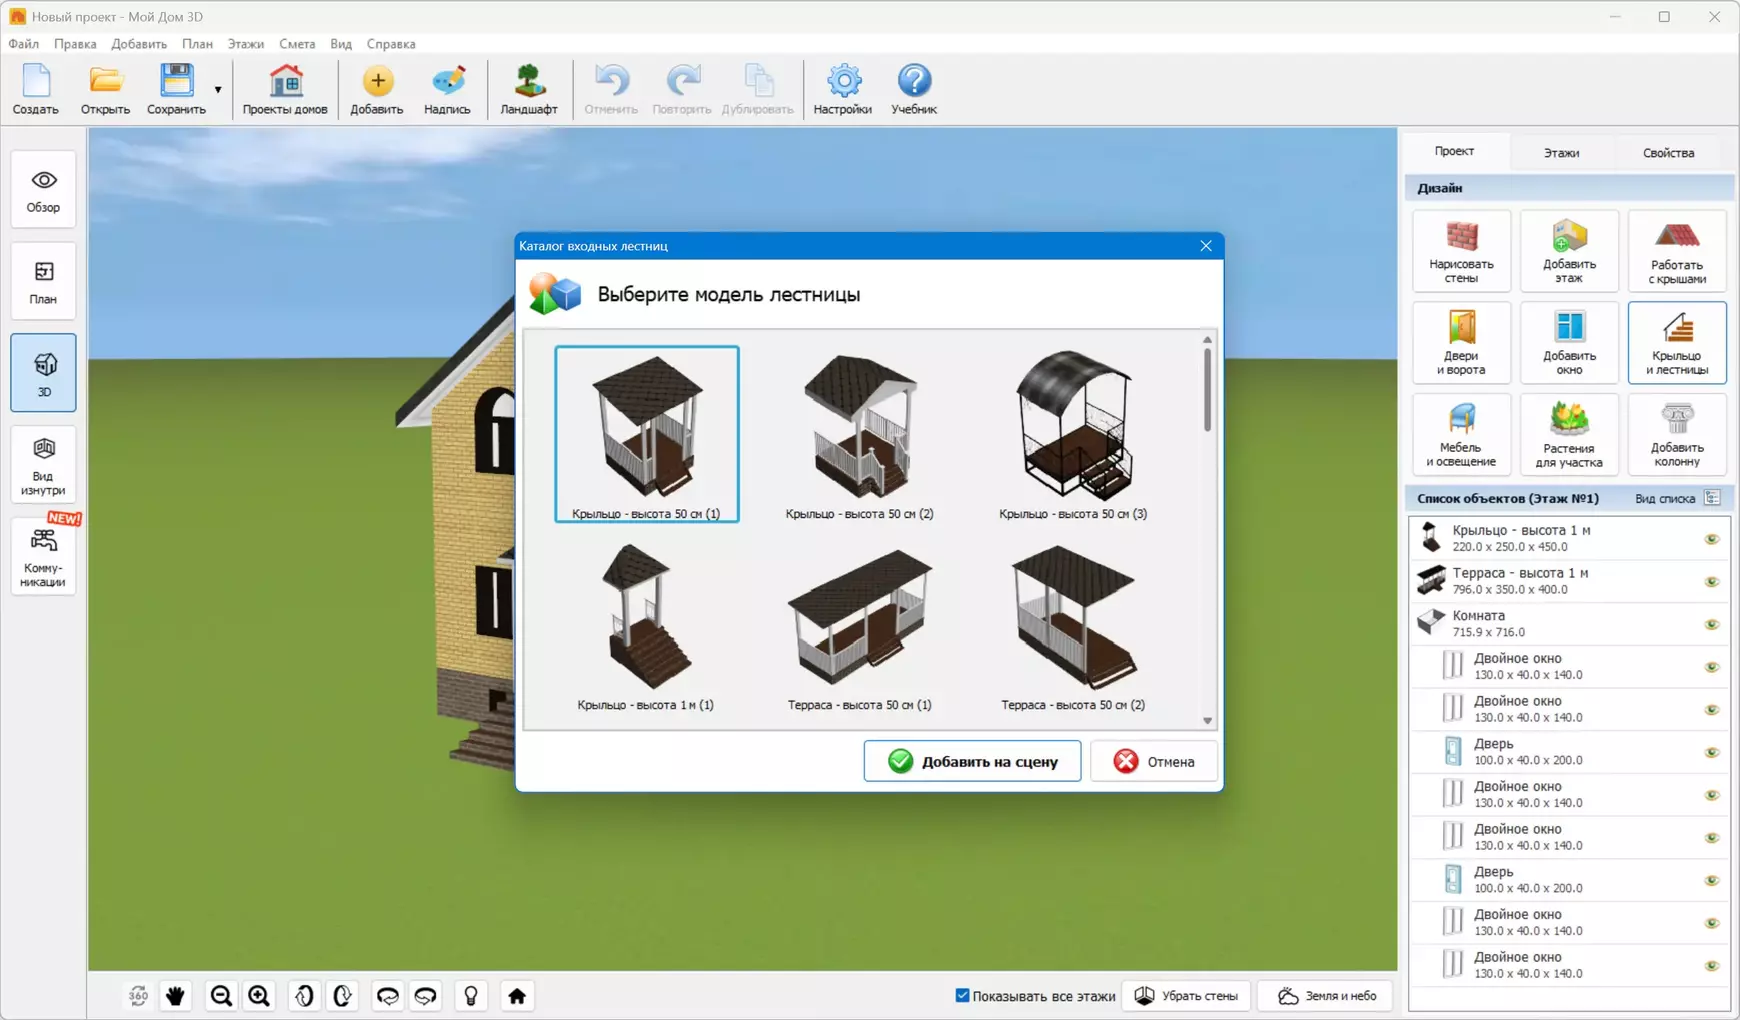Viewport: 1740px width, 1020px height.
Task: Switch to the Свойства tab
Action: [x=1668, y=153]
